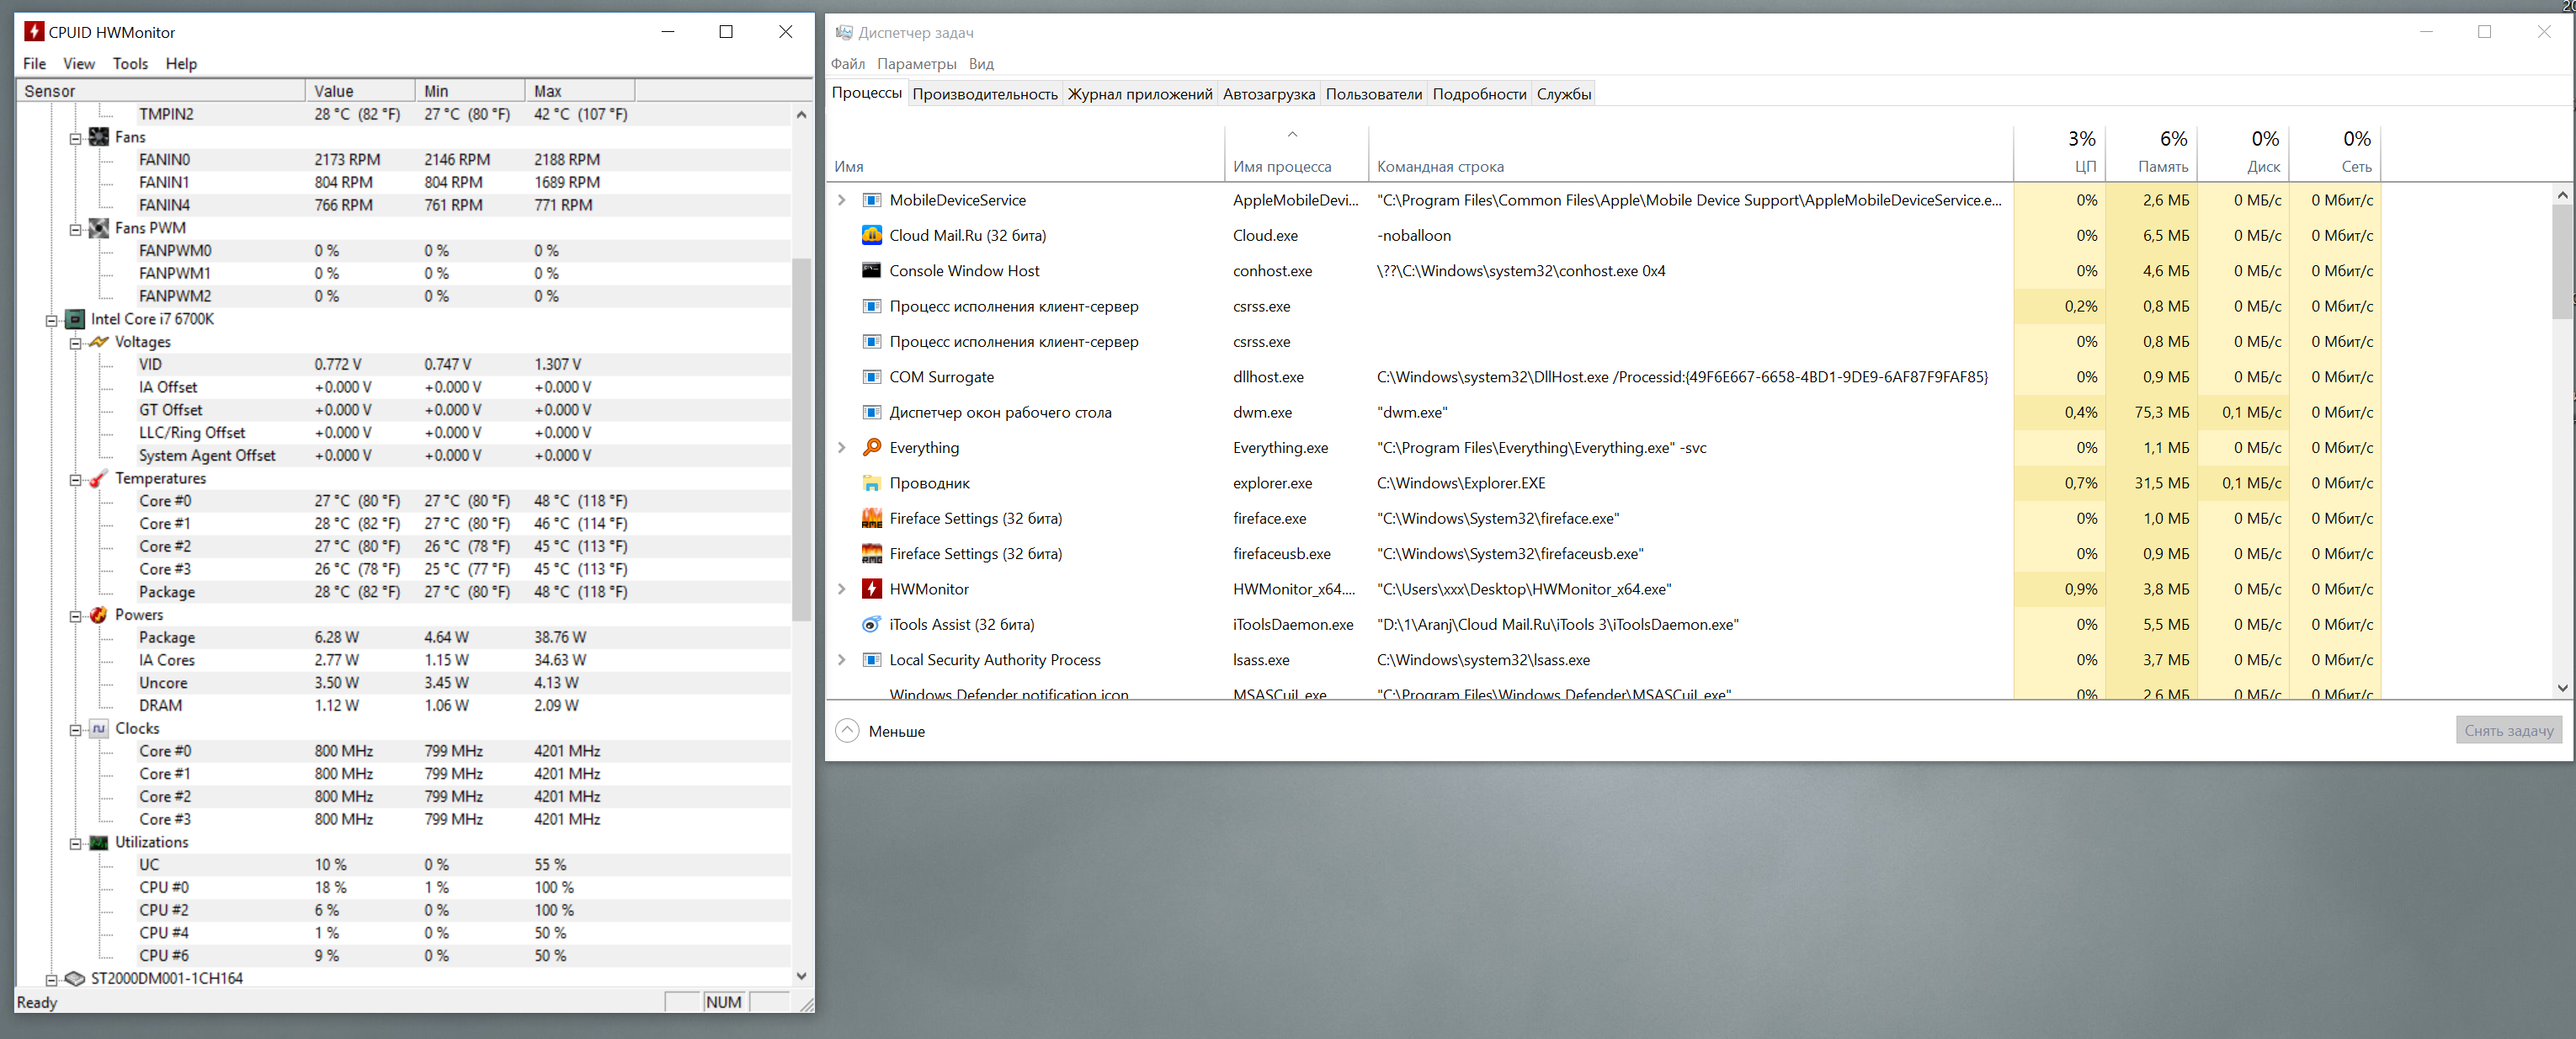This screenshot has height=1039, width=2576.
Task: Collapse the Voltages tree node
Action: coord(75,344)
